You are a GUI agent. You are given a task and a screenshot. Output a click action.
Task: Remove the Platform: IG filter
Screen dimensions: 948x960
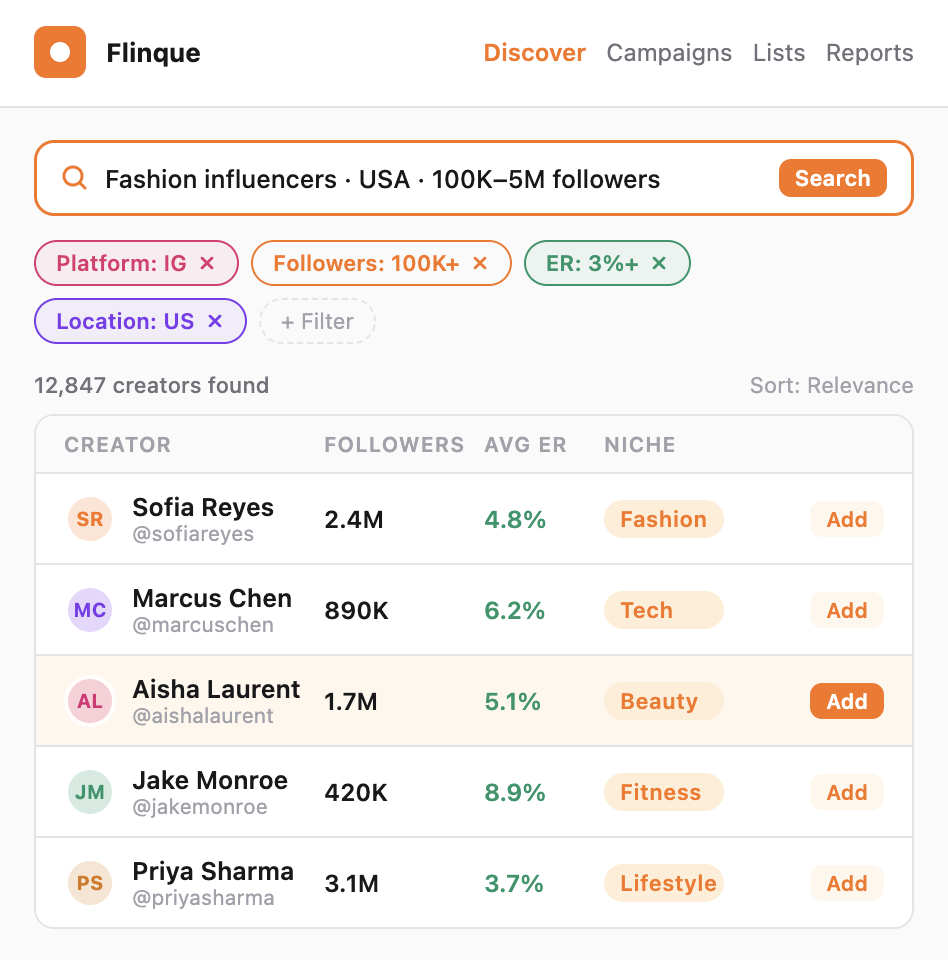click(207, 263)
